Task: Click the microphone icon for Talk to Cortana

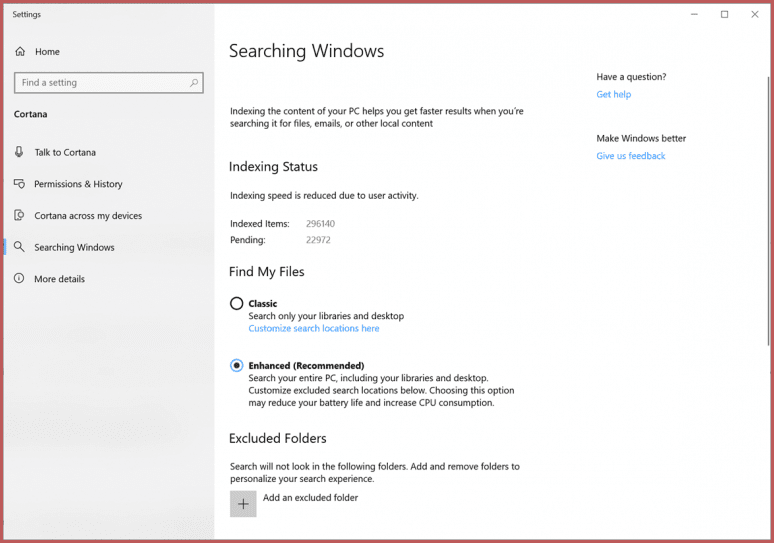Action: [x=19, y=152]
